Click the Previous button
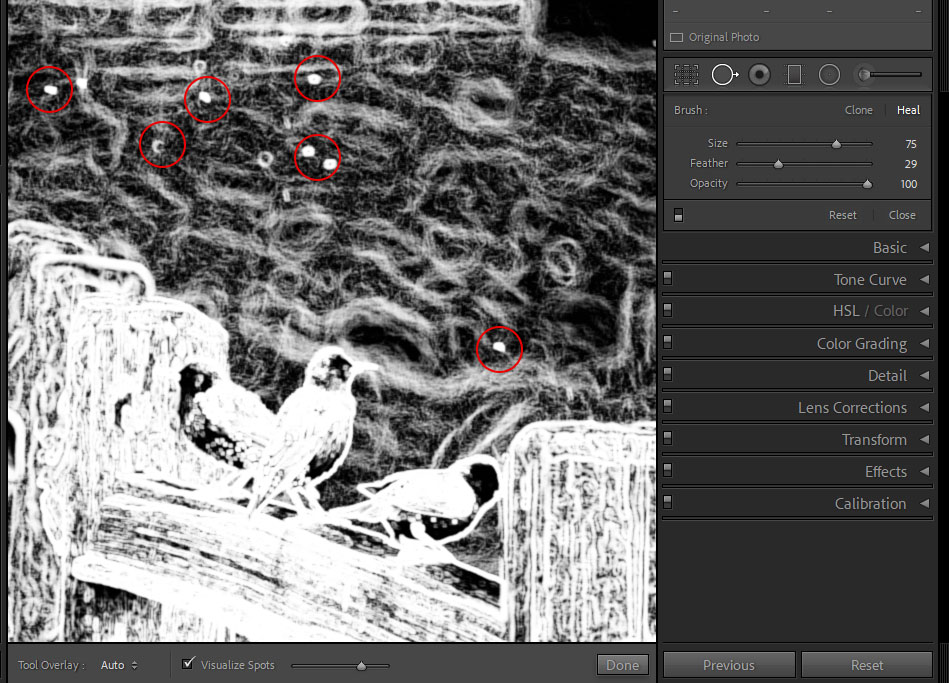This screenshot has width=949, height=683. pos(729,665)
